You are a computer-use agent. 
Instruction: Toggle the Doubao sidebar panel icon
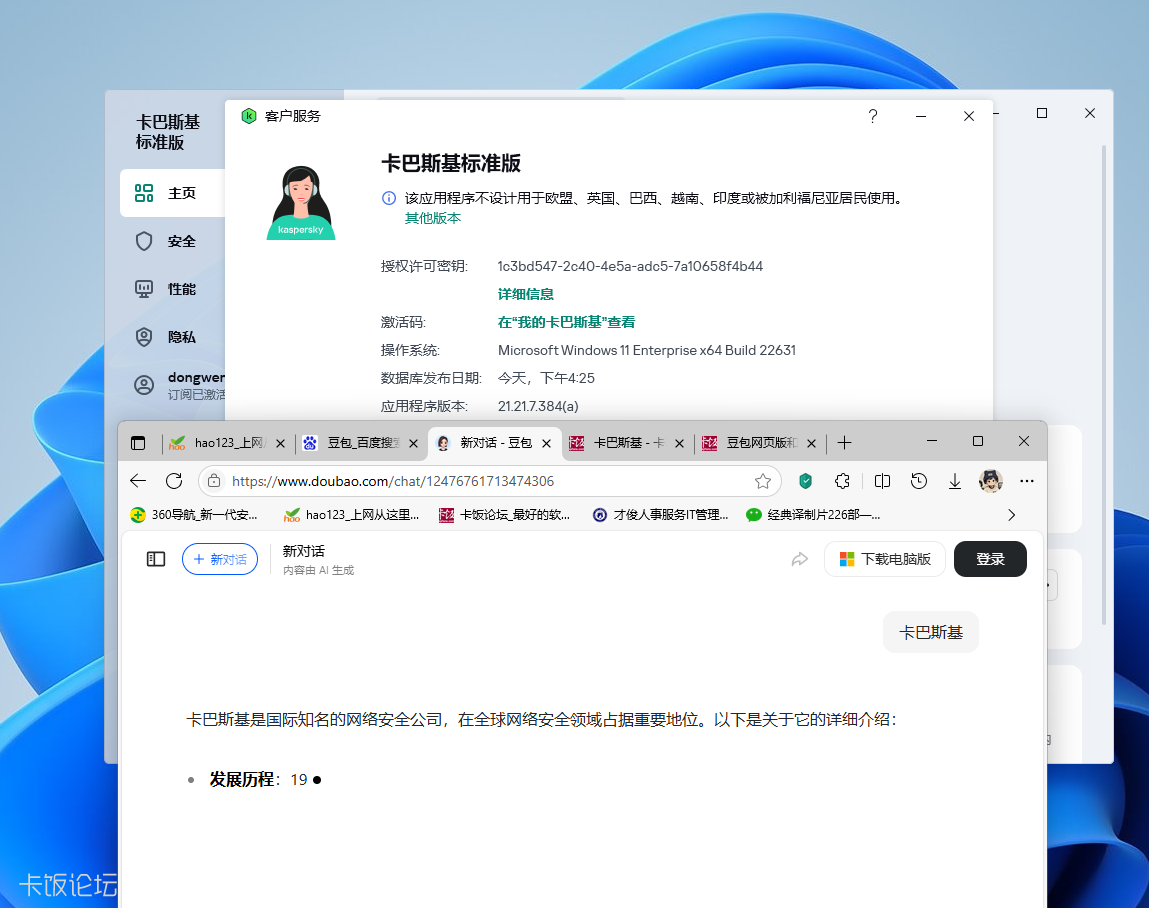point(156,559)
